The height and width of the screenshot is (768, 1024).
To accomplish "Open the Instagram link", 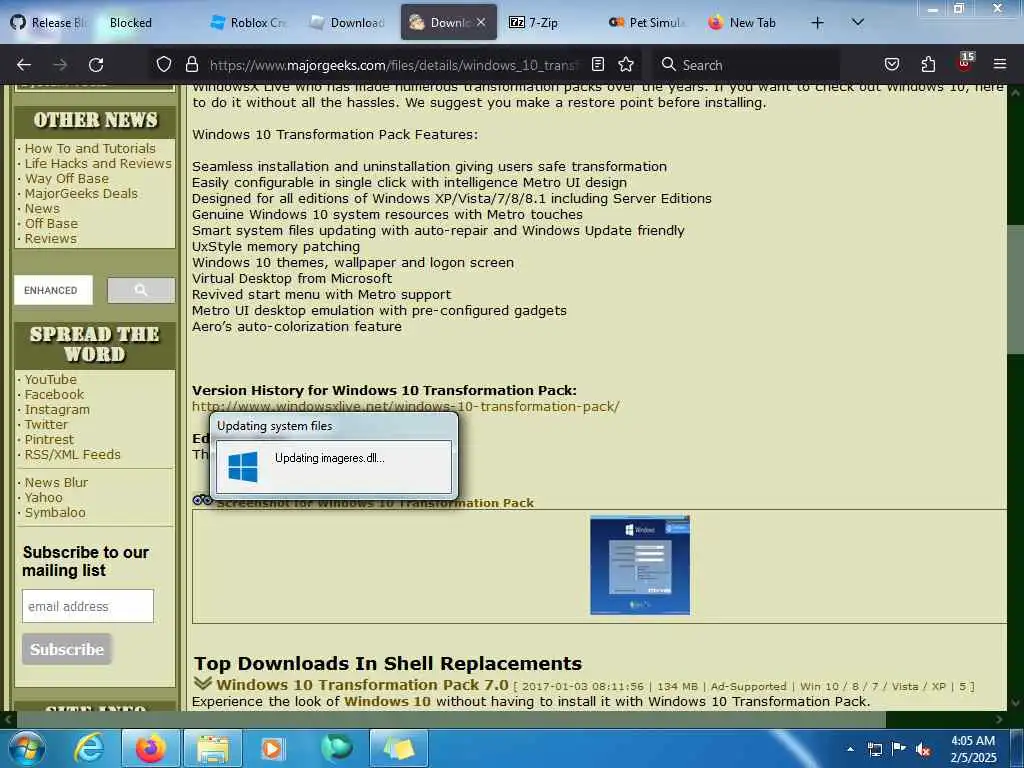I will click(57, 409).
